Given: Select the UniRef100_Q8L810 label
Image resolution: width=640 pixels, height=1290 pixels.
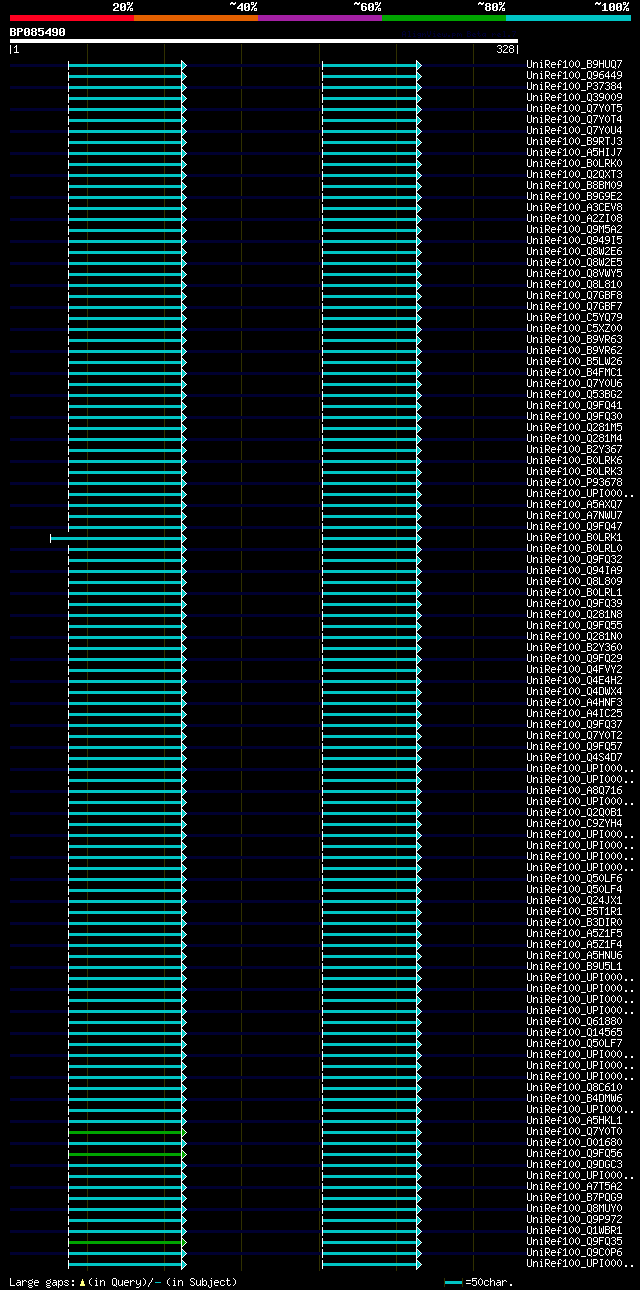Looking at the screenshot, I should click(575, 285).
